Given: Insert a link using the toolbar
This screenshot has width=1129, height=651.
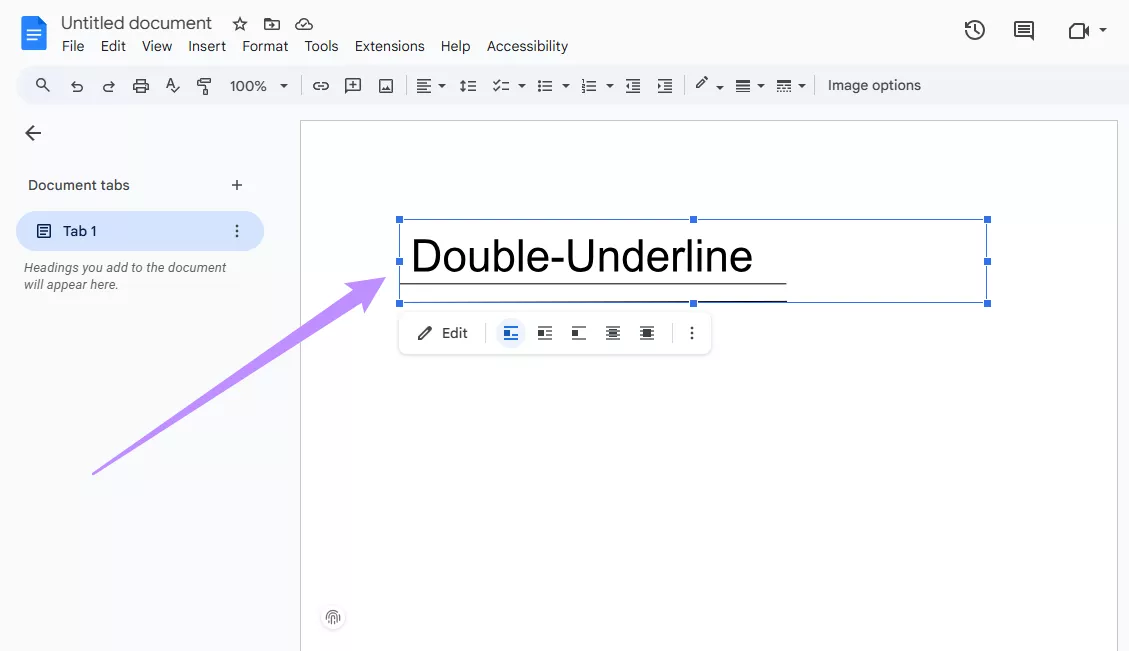Looking at the screenshot, I should tap(319, 85).
